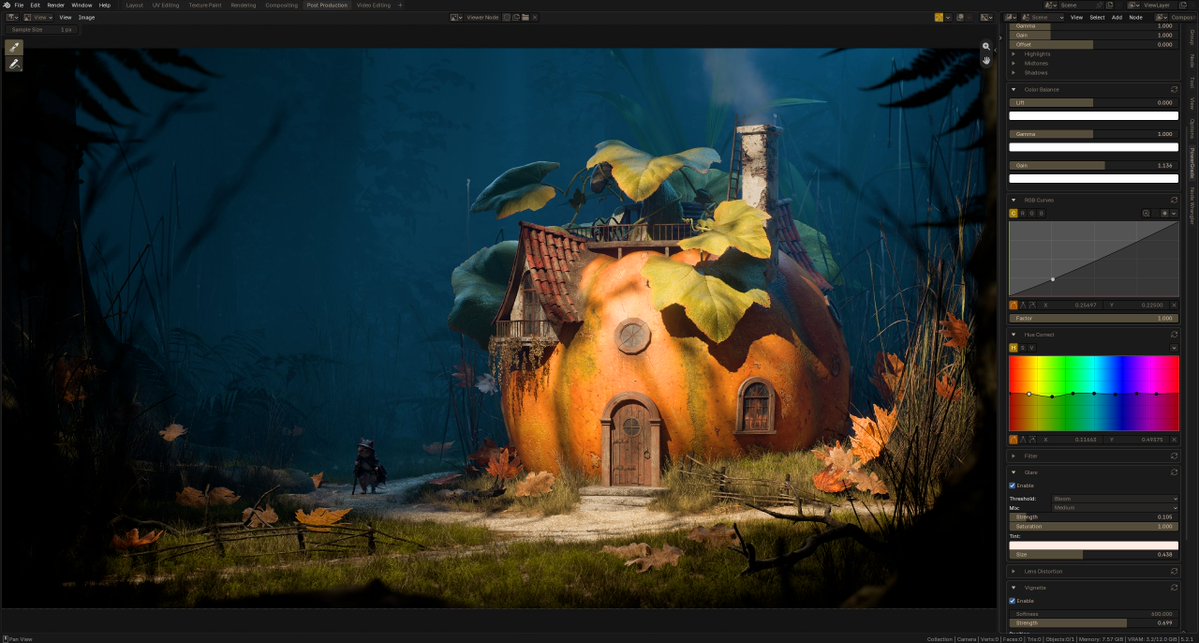
Task: Click the Blender logo icon
Action: coord(7,5)
